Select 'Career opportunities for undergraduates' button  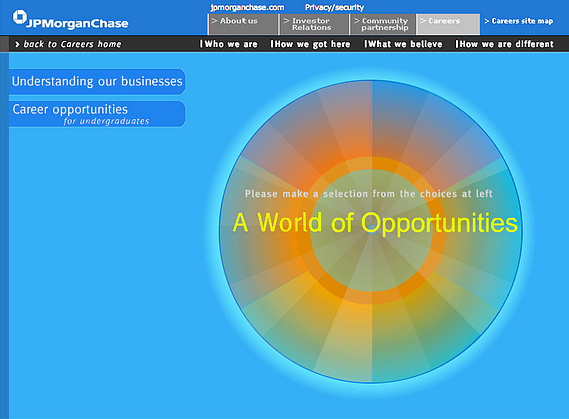point(97,114)
